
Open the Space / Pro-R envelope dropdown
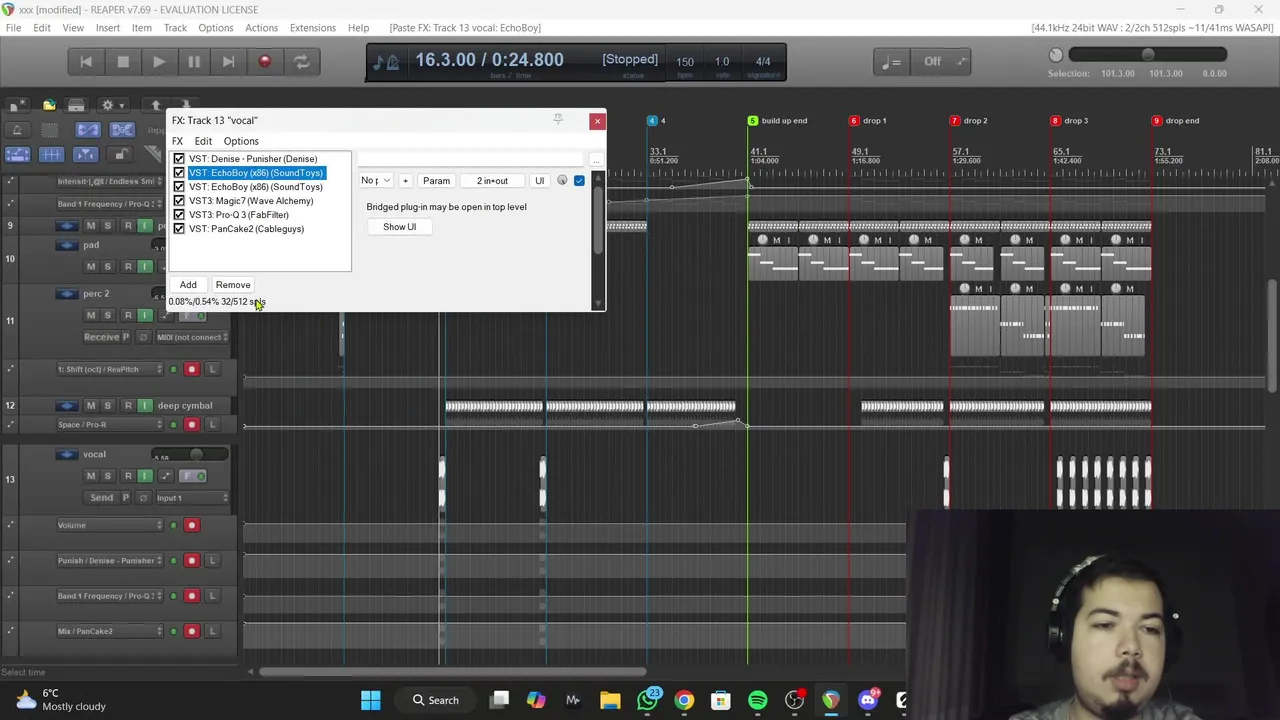[109, 425]
